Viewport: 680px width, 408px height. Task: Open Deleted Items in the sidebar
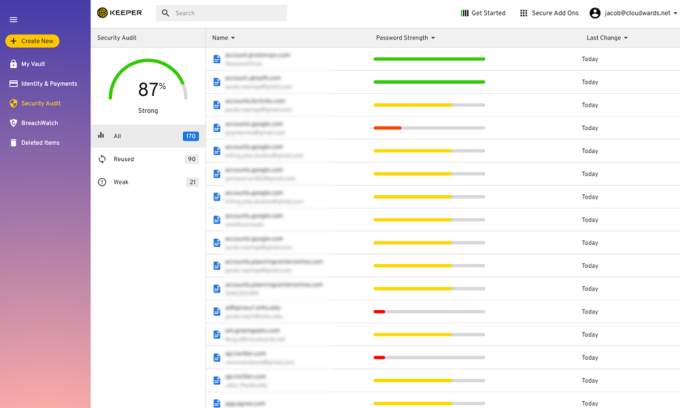(40, 142)
